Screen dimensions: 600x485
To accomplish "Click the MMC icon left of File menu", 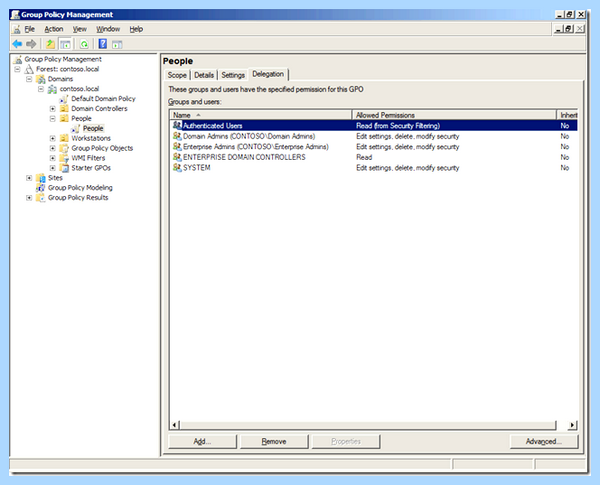I will tap(16, 29).
